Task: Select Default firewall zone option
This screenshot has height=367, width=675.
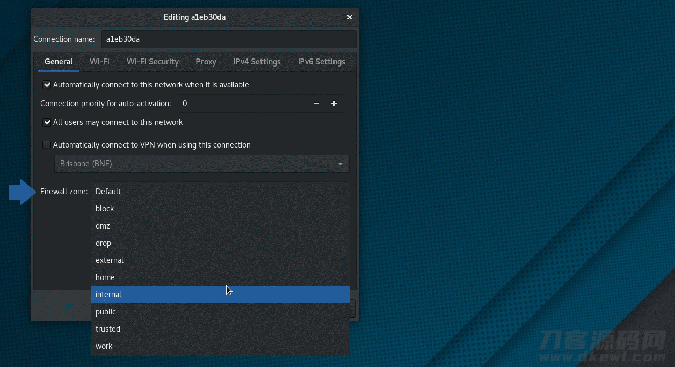Action: pos(220,191)
